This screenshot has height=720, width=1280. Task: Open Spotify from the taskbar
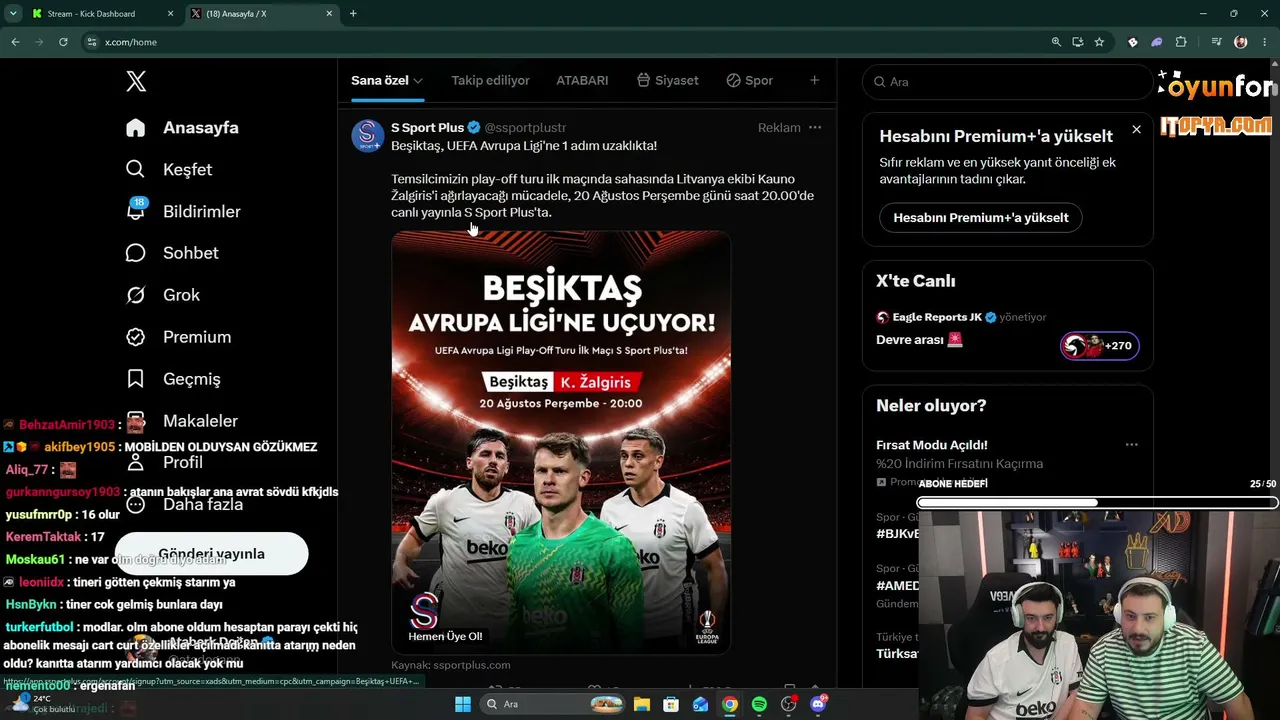tap(759, 704)
